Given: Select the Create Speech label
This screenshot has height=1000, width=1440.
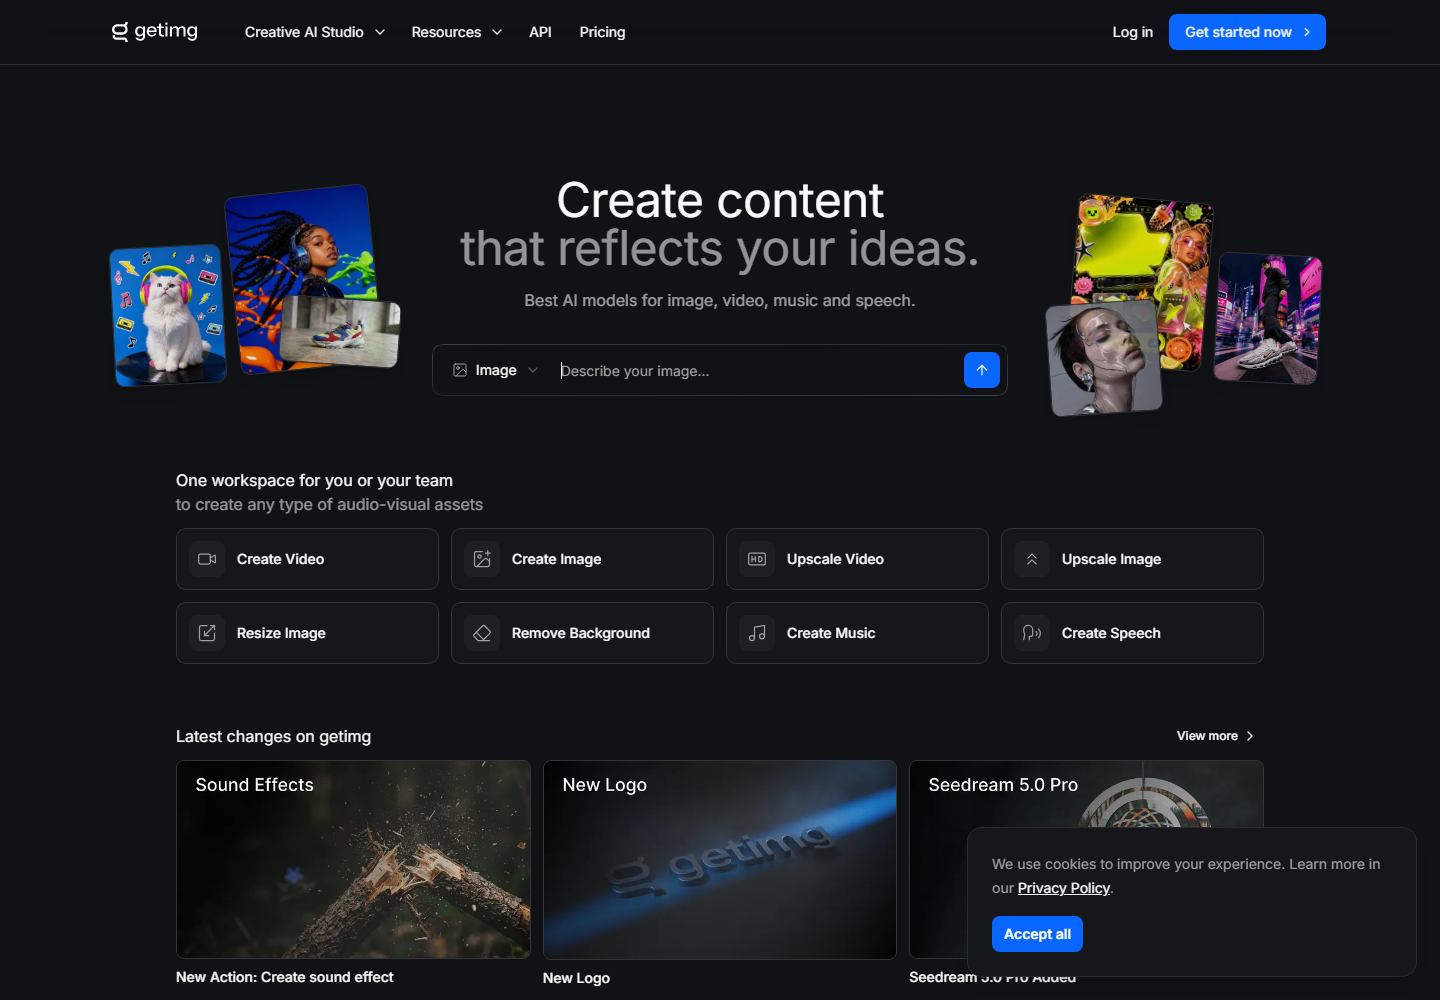Looking at the screenshot, I should tap(1111, 633).
